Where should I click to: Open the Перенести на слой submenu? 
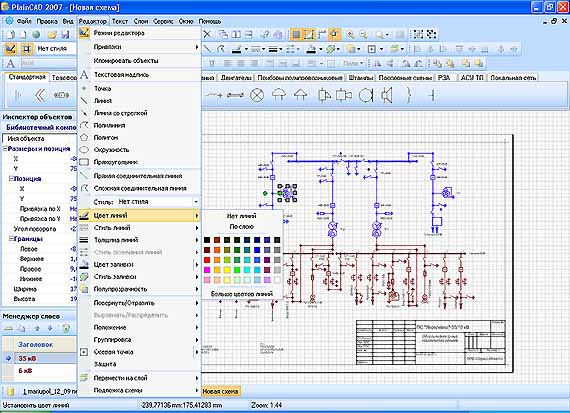point(140,378)
